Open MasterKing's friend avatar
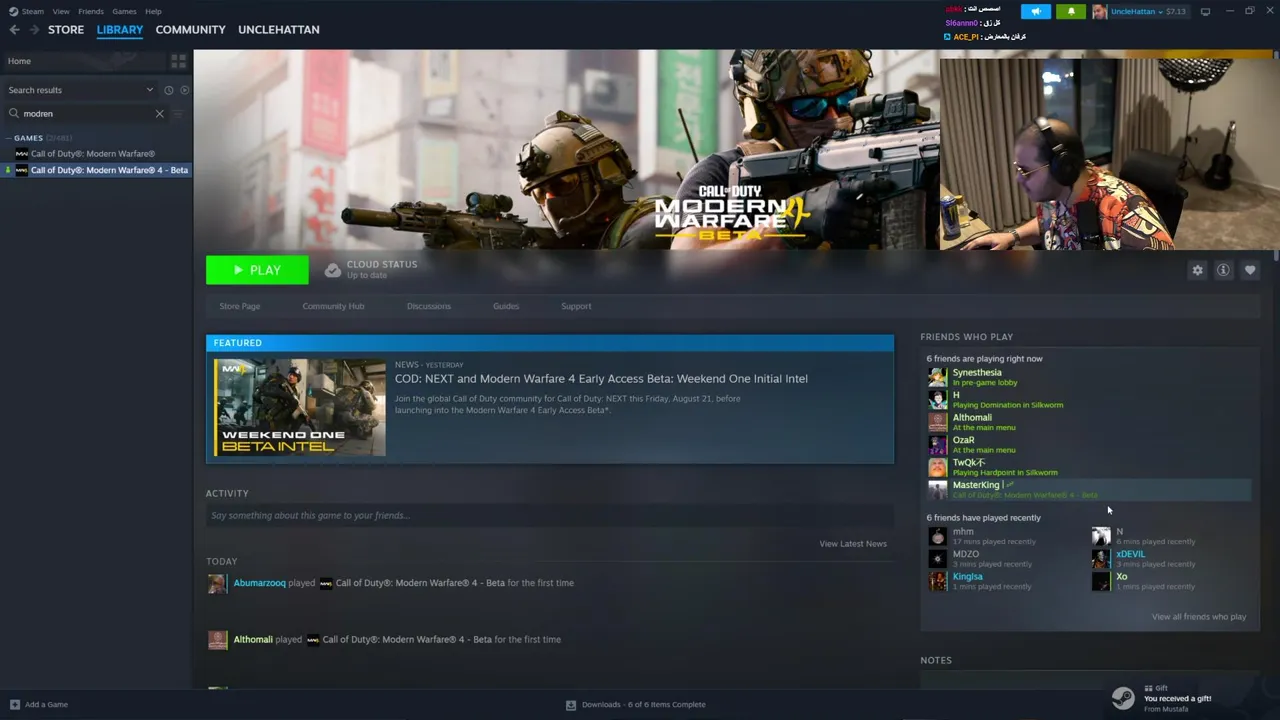This screenshot has width=1280, height=720. [x=937, y=490]
